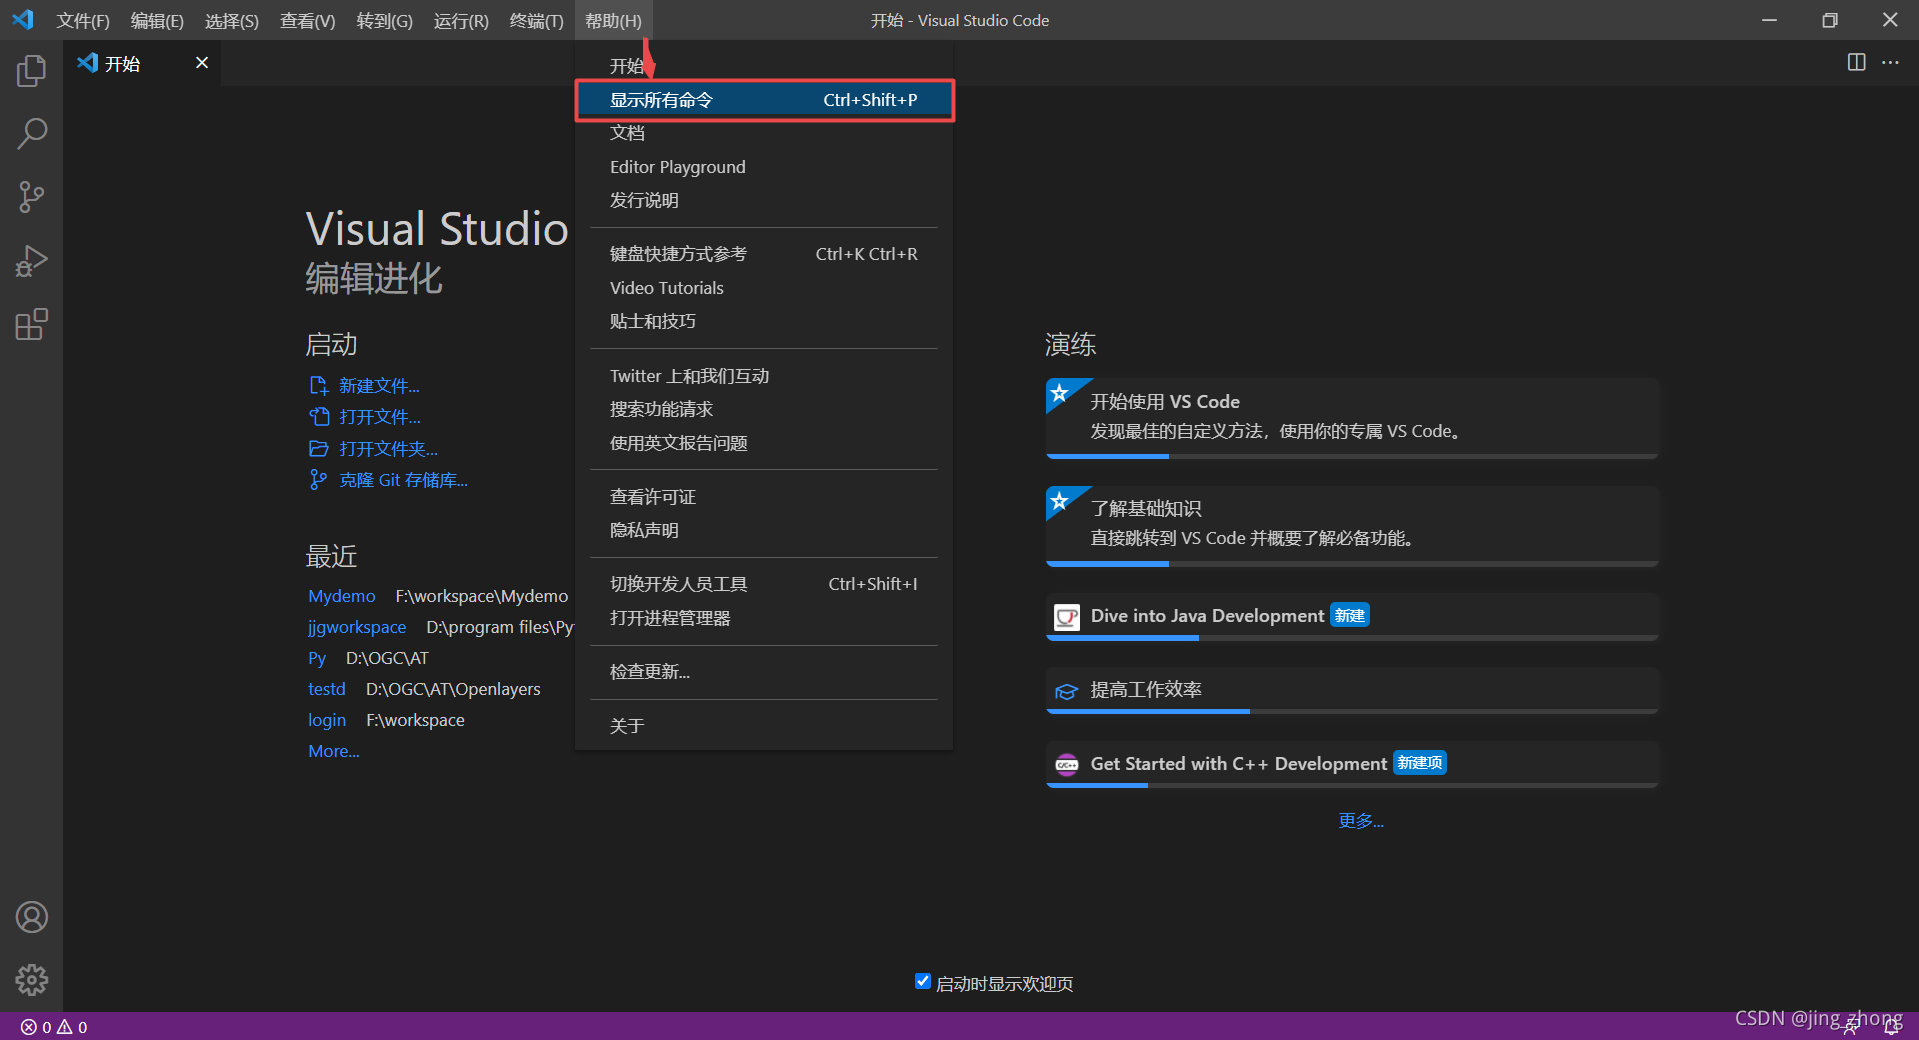
Task: Select Editor Playground menu entry
Action: pyautogui.click(x=764, y=167)
